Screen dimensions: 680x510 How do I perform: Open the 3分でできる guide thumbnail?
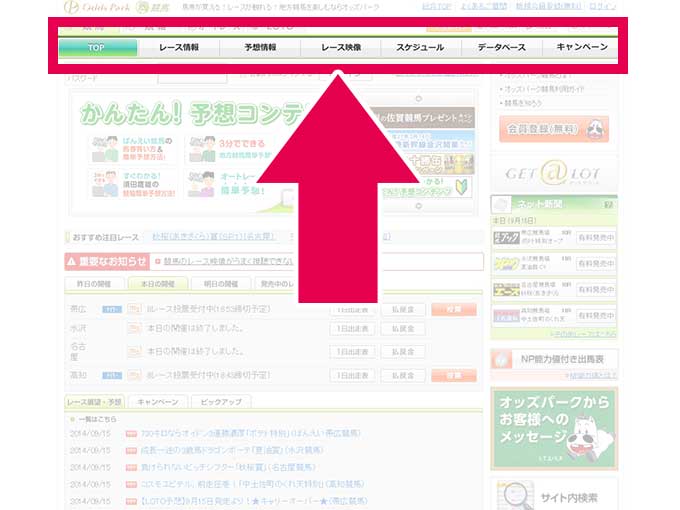230,149
